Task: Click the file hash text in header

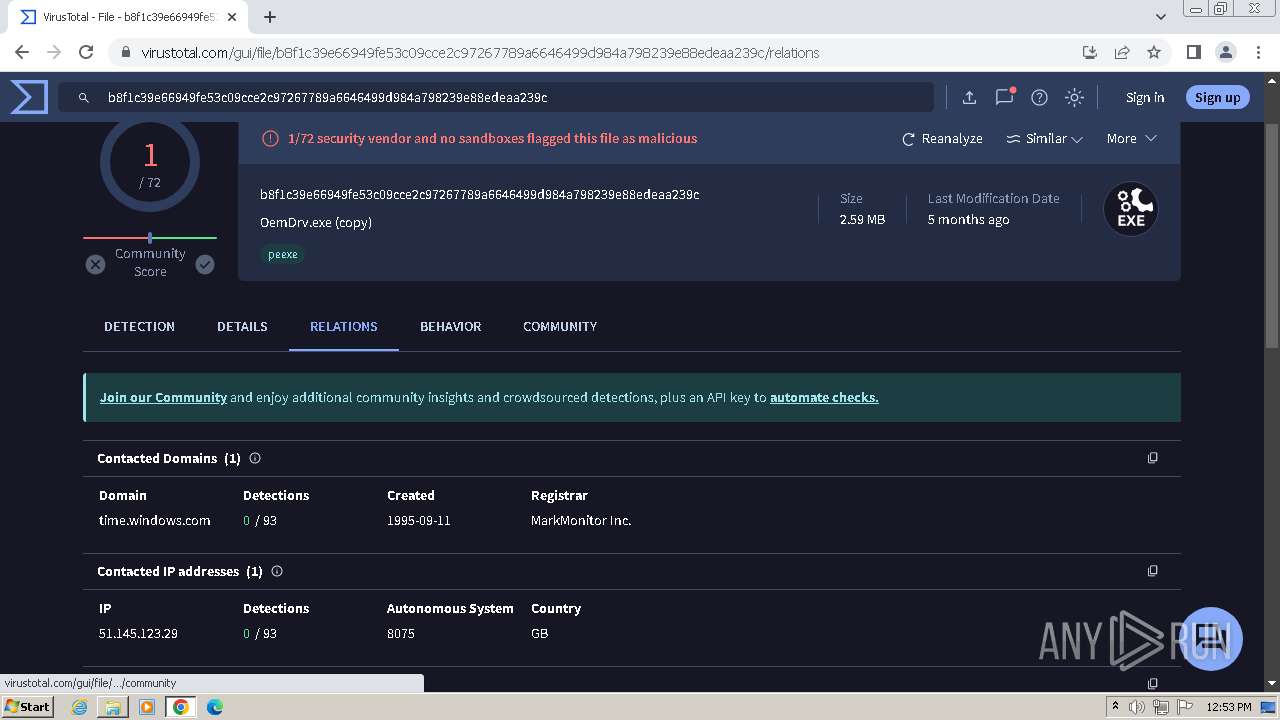Action: pyautogui.click(x=480, y=194)
